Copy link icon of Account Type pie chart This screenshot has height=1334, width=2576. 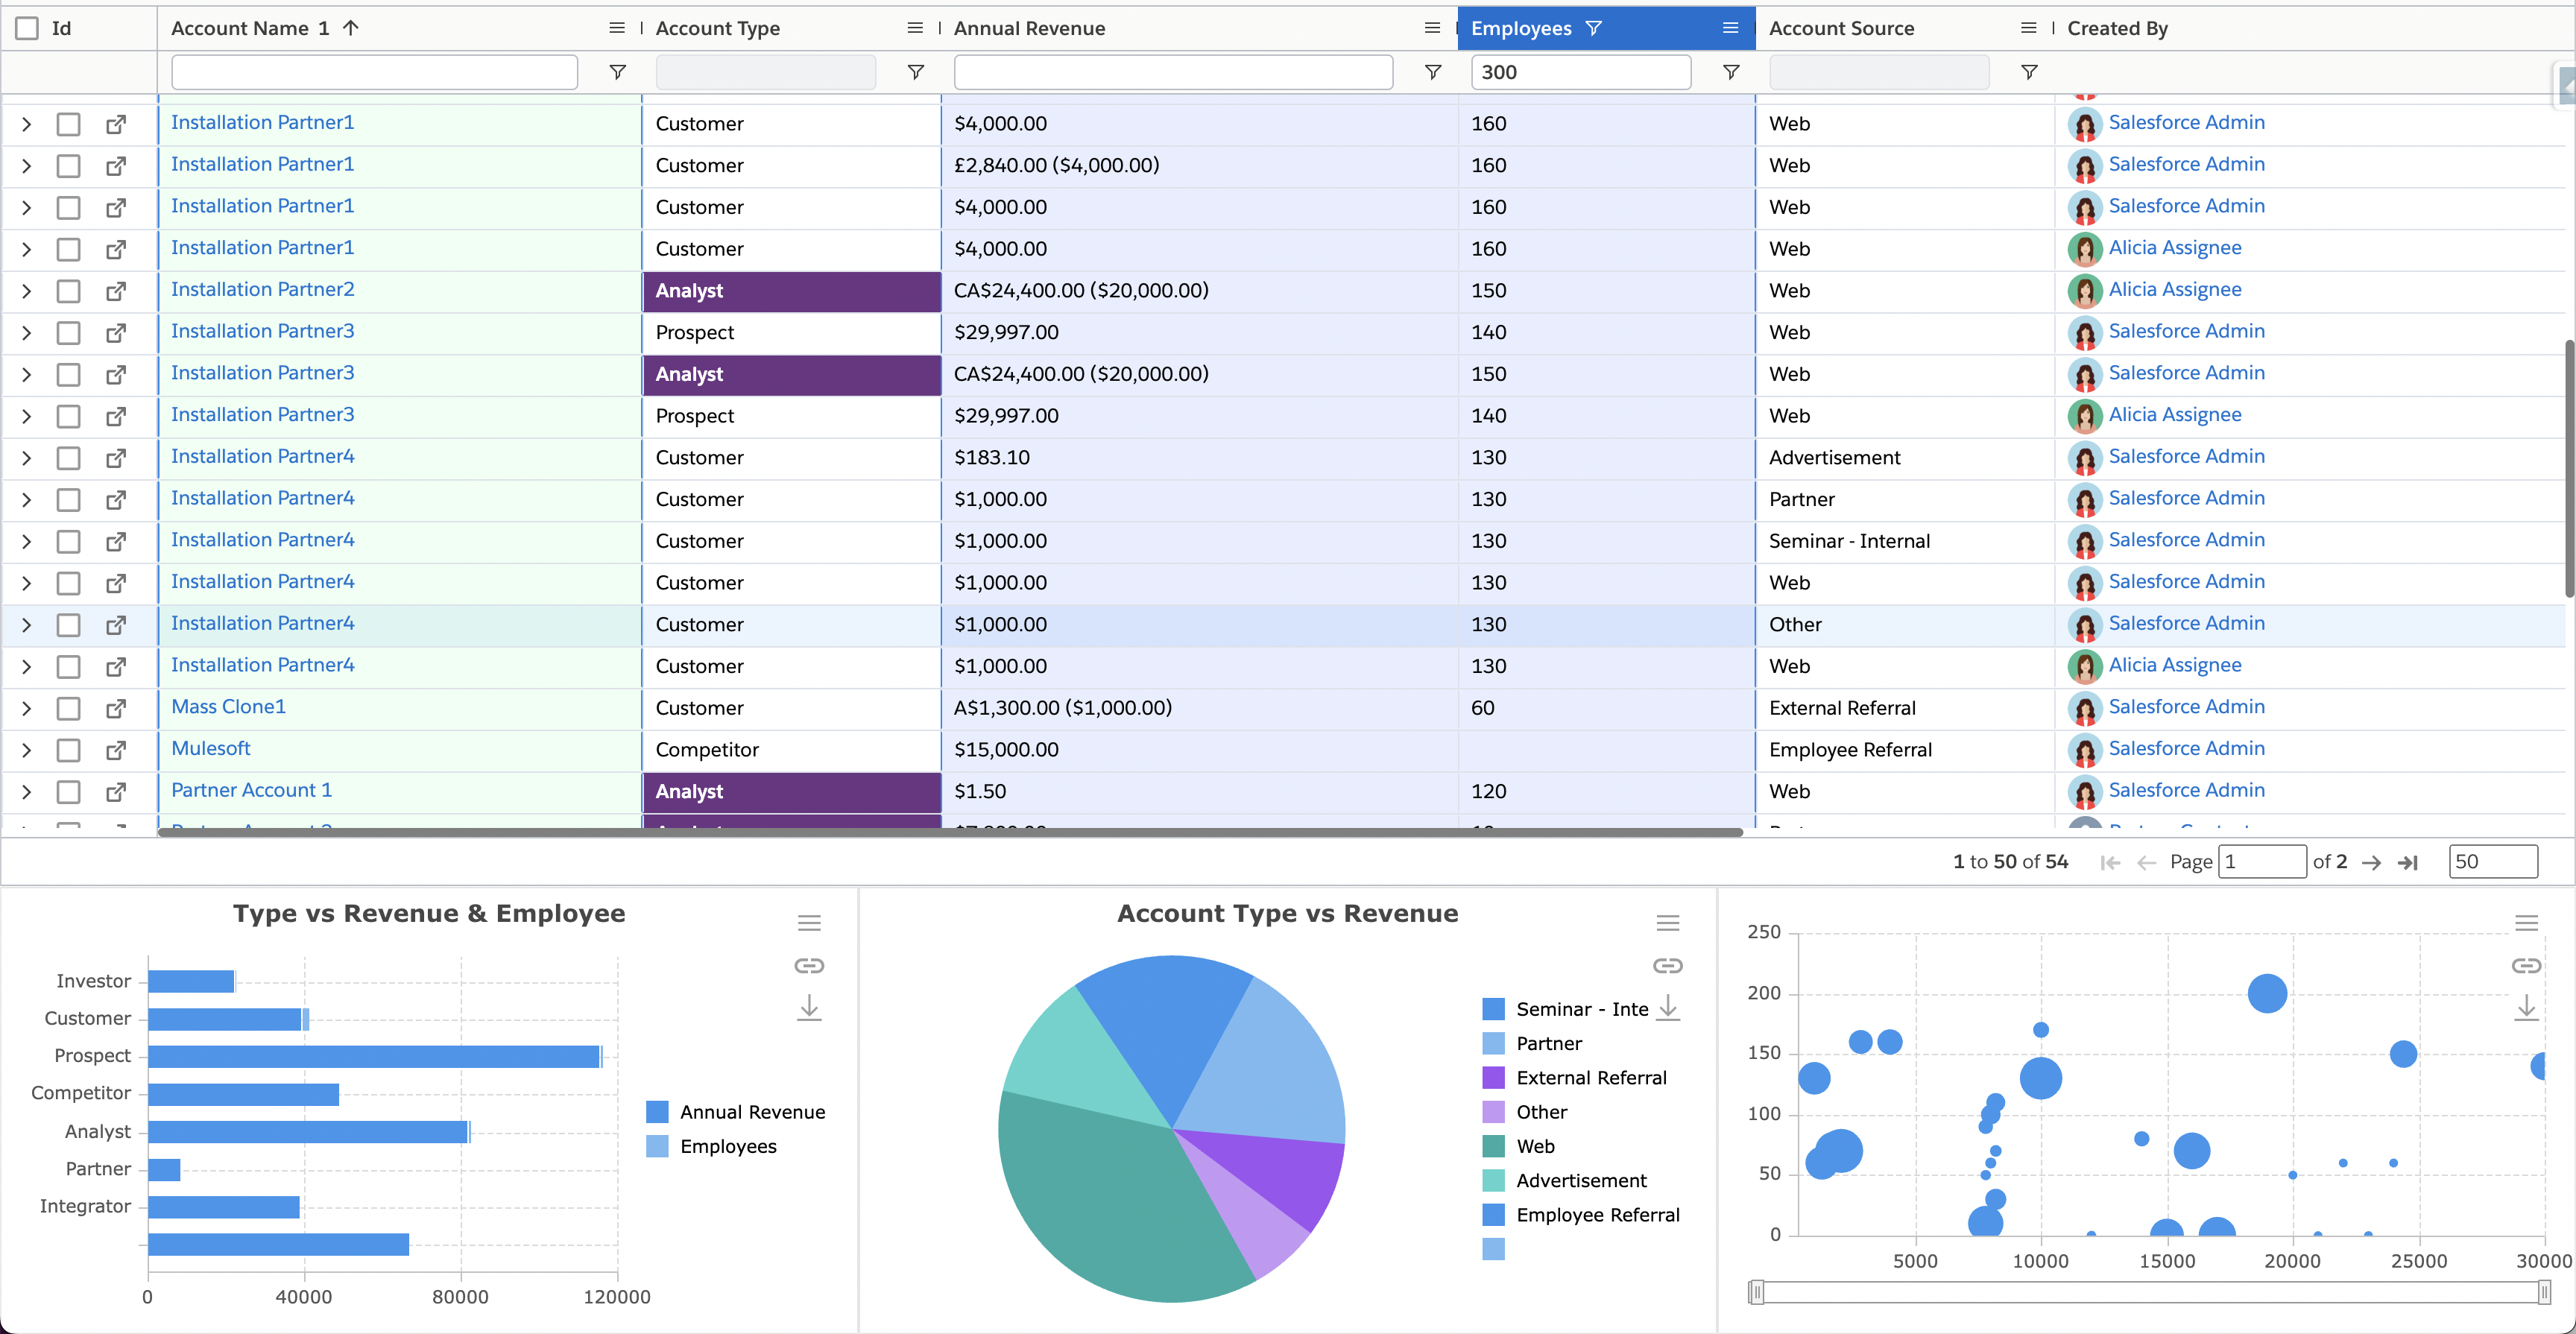pos(1667,965)
